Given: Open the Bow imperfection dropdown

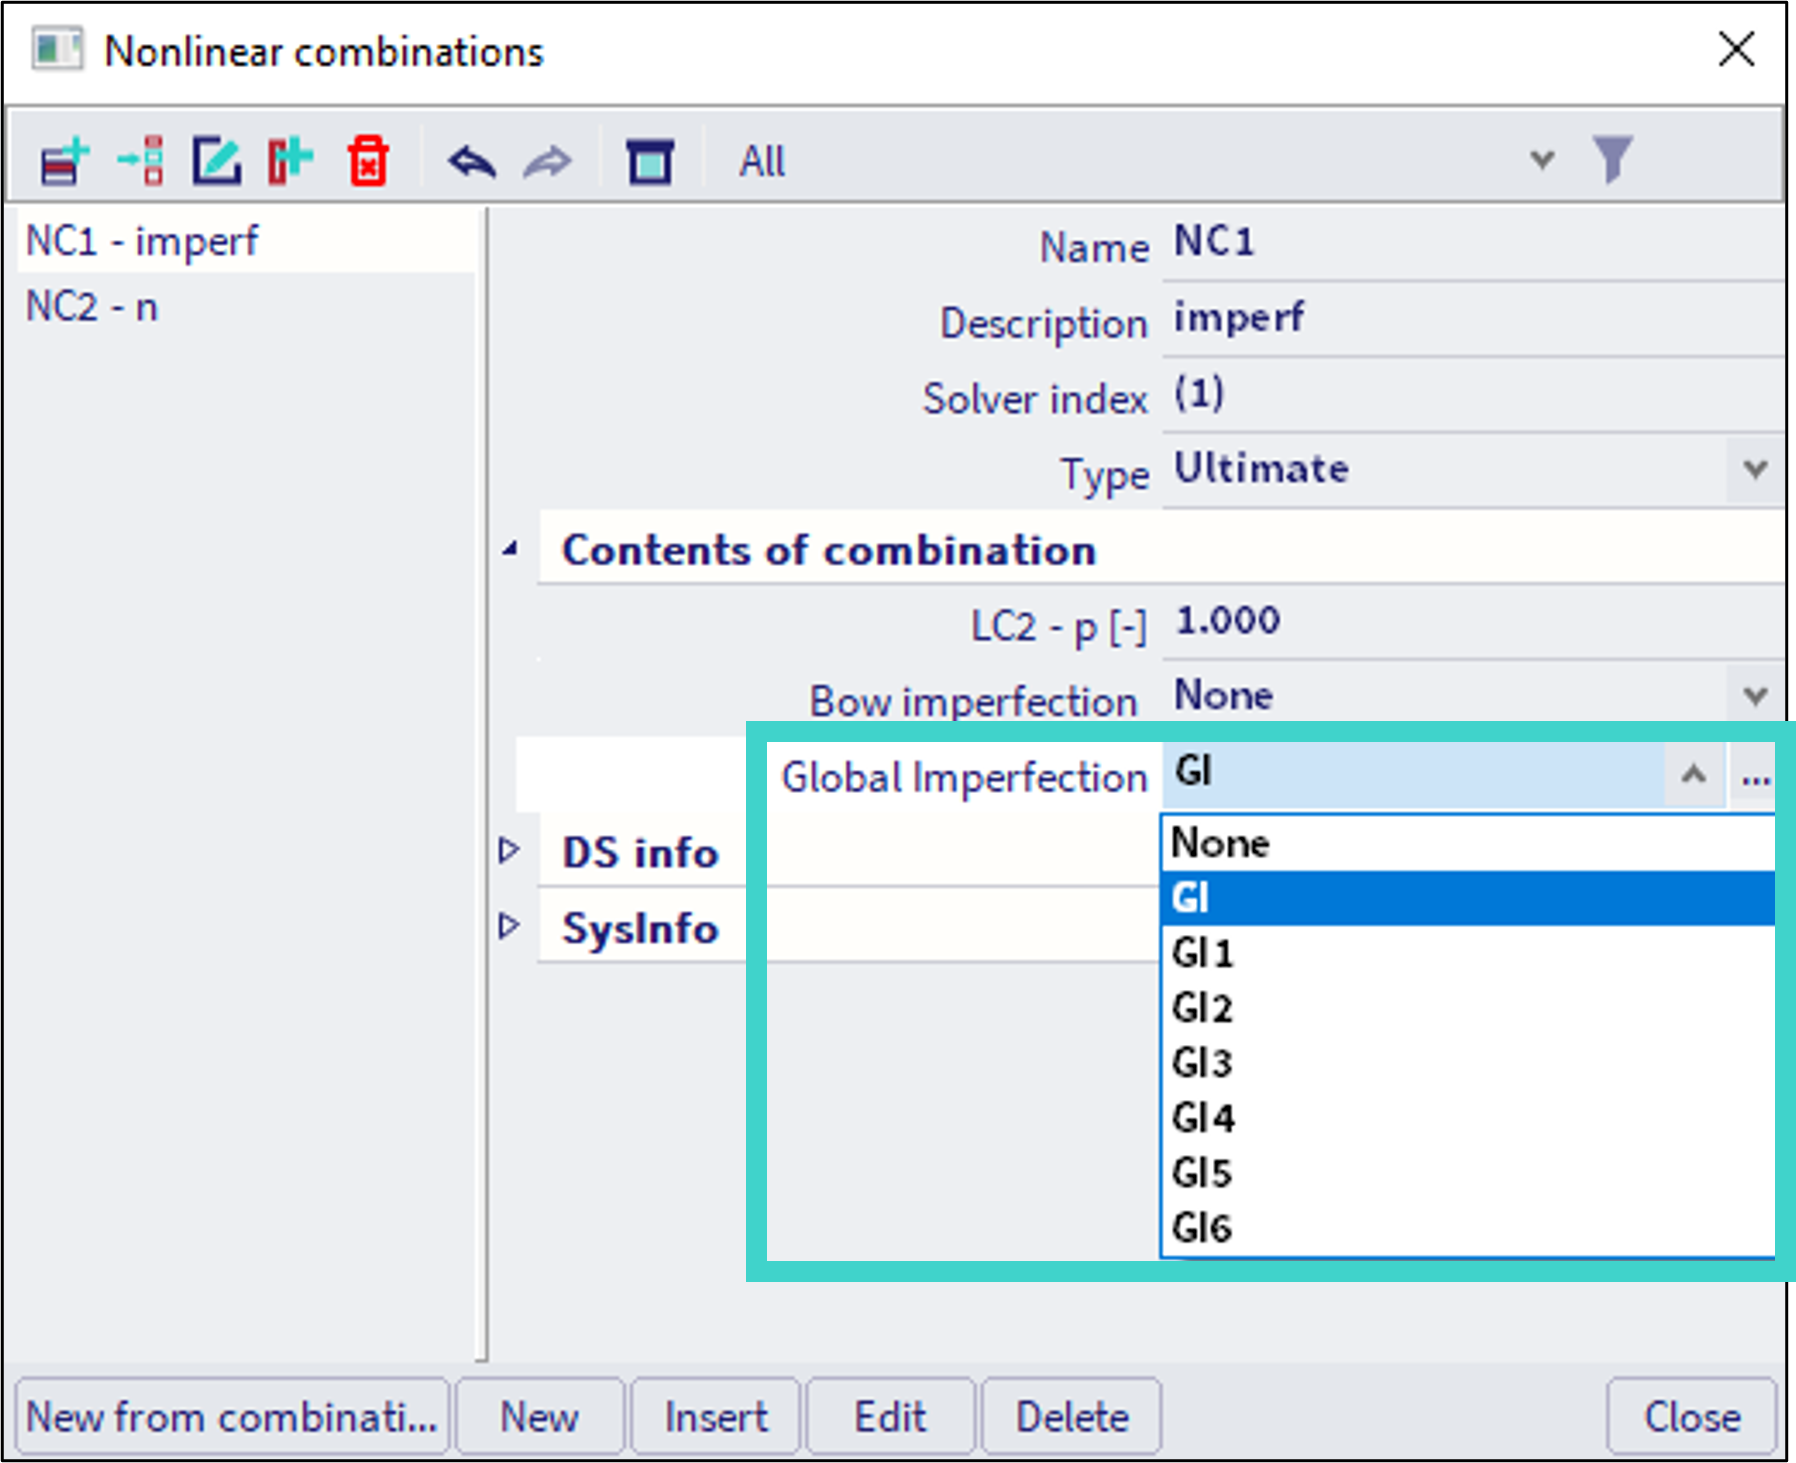Looking at the screenshot, I should [1754, 696].
